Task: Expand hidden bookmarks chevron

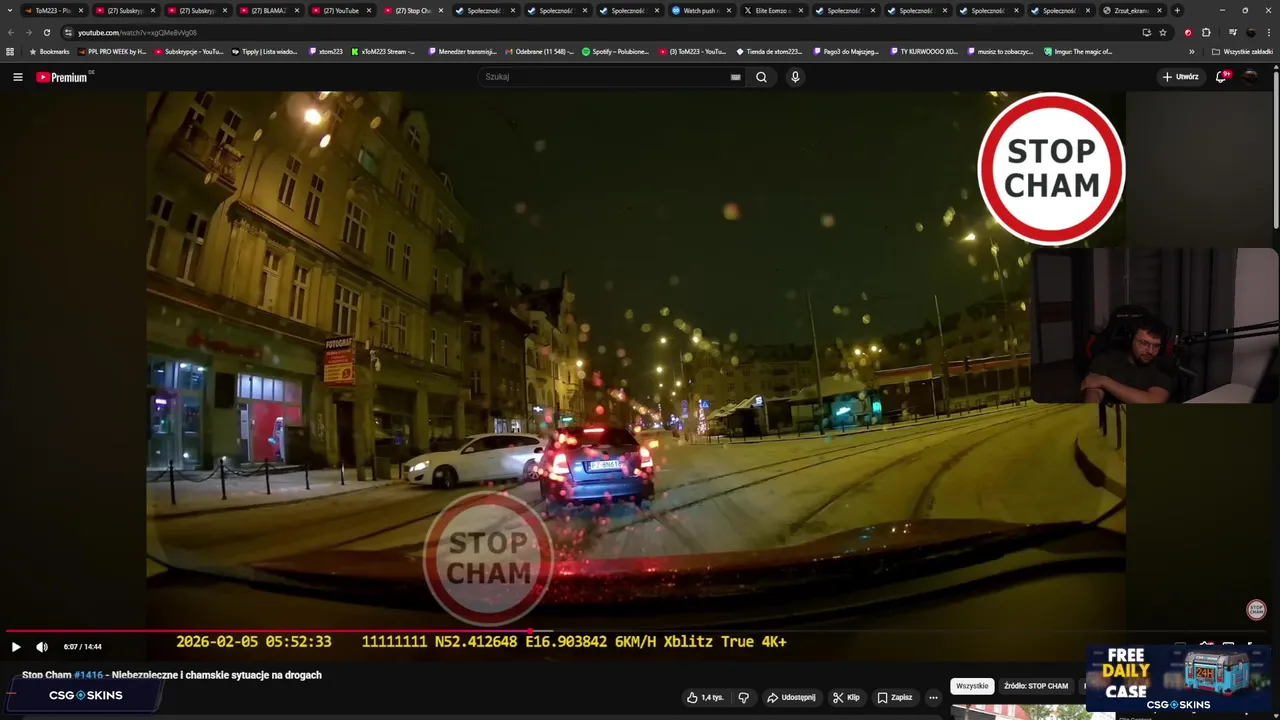Action: [x=1192, y=51]
